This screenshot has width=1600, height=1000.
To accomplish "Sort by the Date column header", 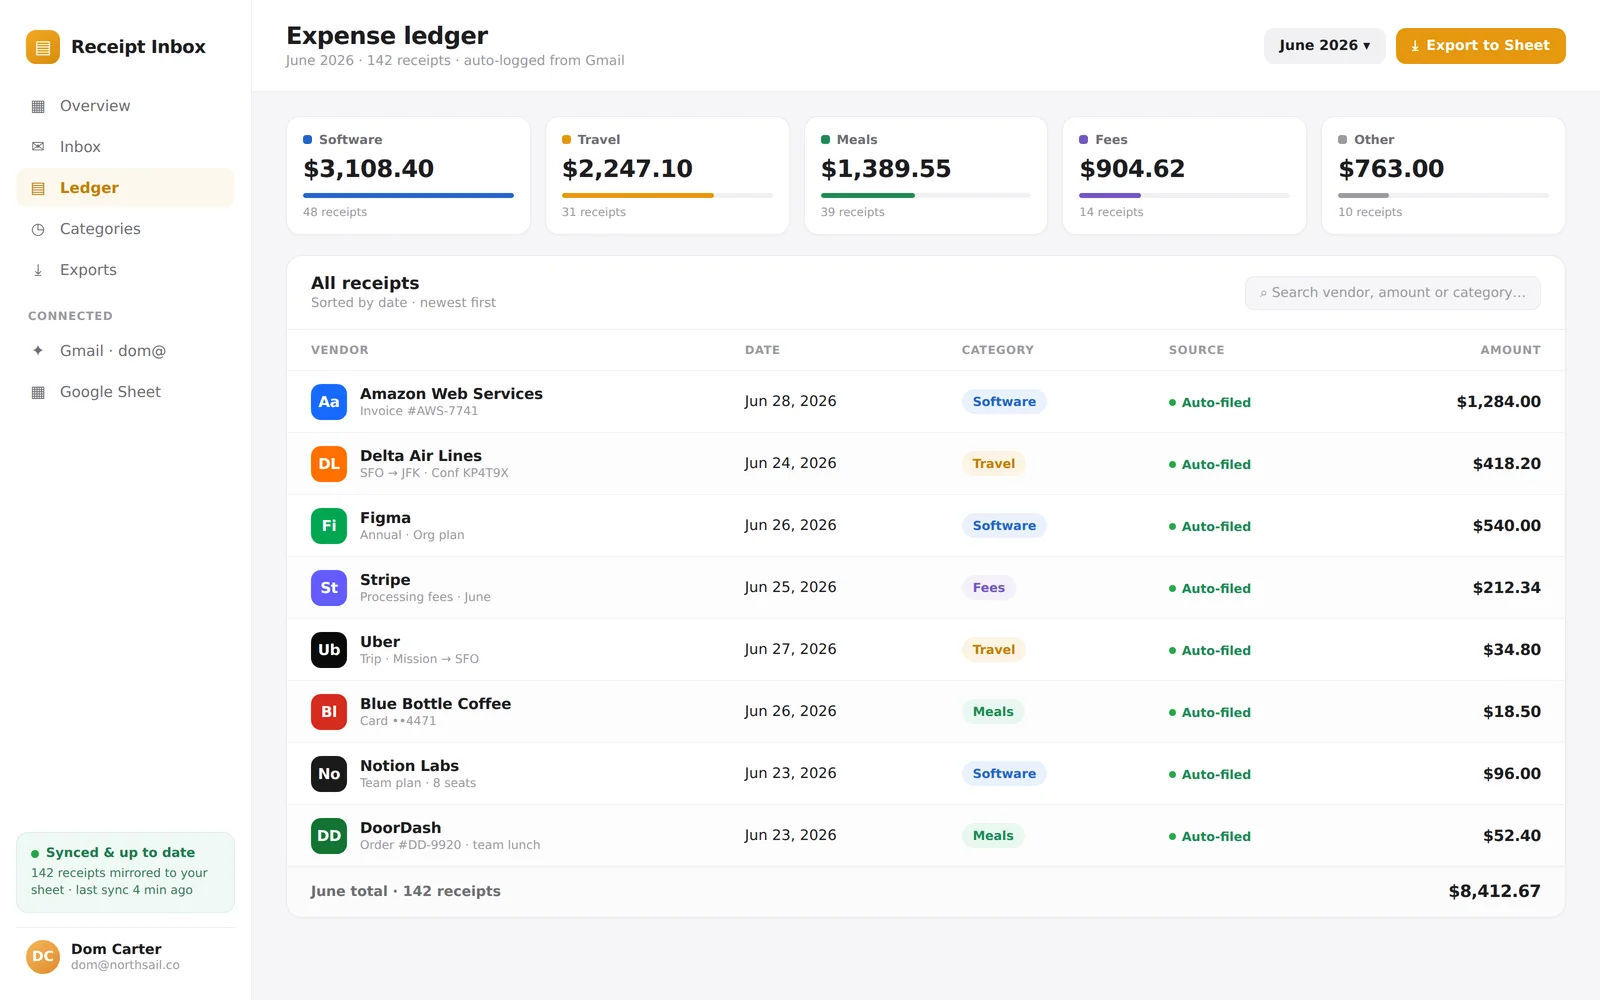I will point(762,350).
